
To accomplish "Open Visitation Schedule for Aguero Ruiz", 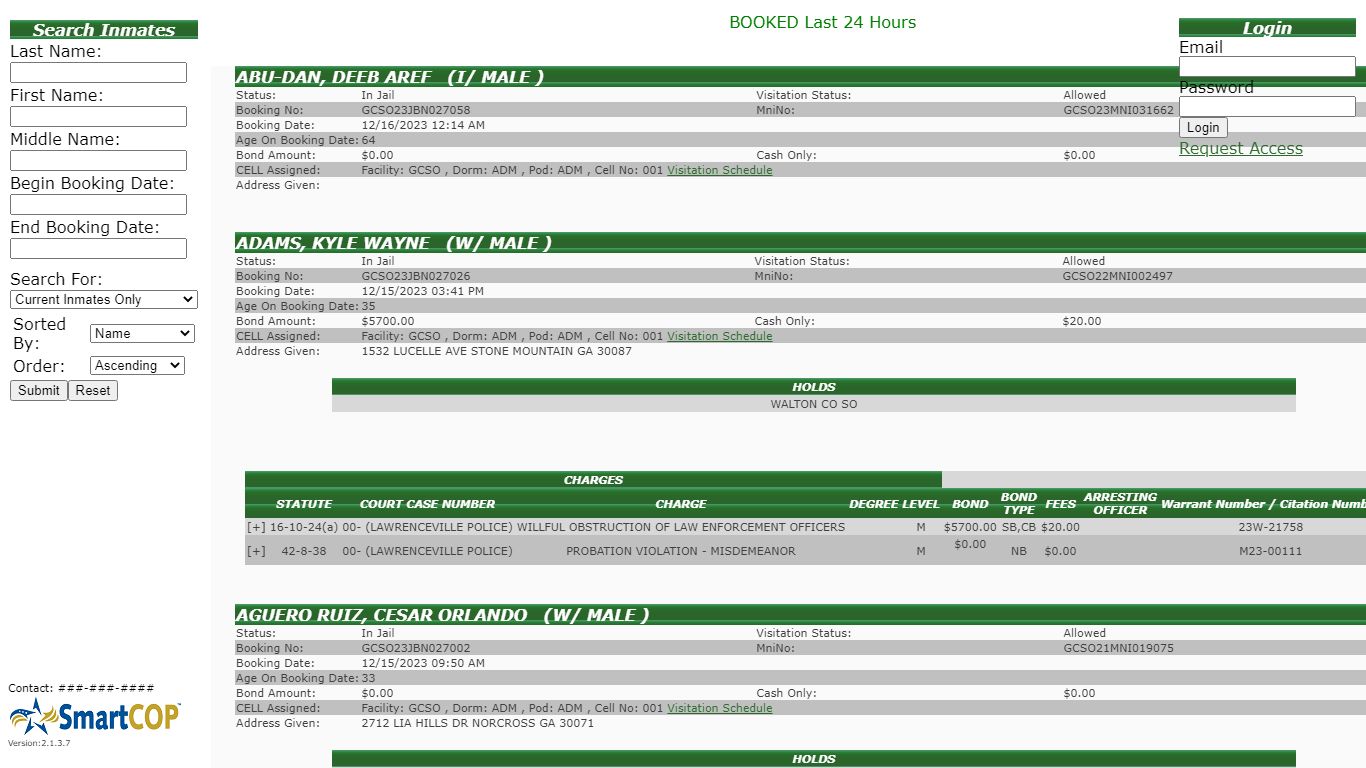I will coord(720,708).
